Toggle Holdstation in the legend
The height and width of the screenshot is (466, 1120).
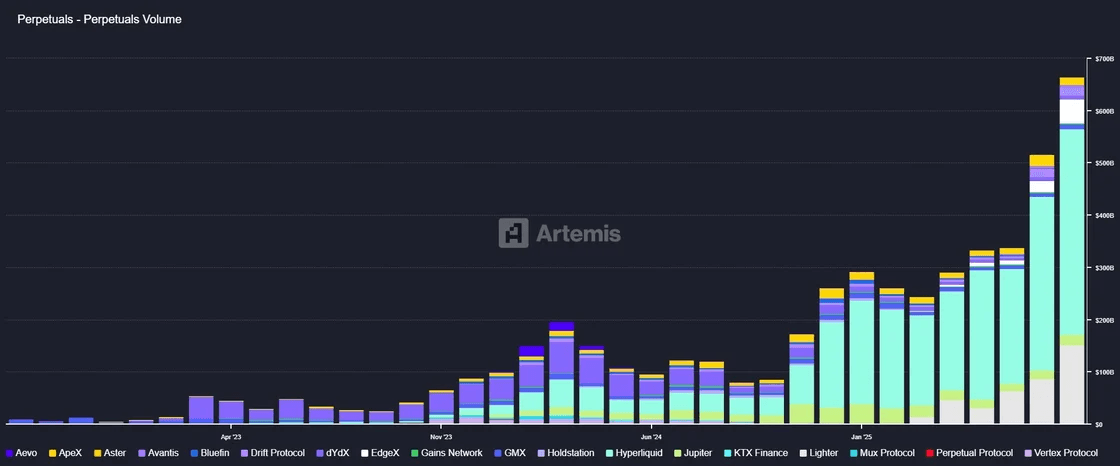564,453
